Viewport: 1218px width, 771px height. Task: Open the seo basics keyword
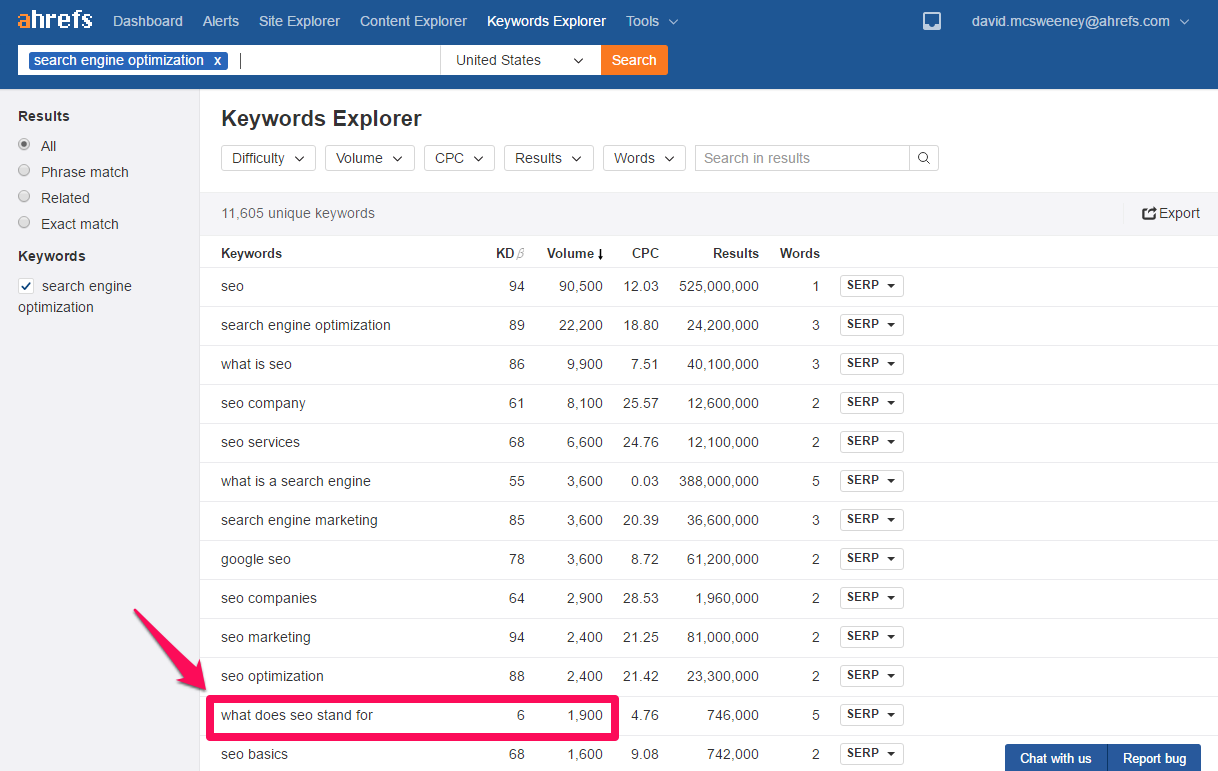[254, 754]
